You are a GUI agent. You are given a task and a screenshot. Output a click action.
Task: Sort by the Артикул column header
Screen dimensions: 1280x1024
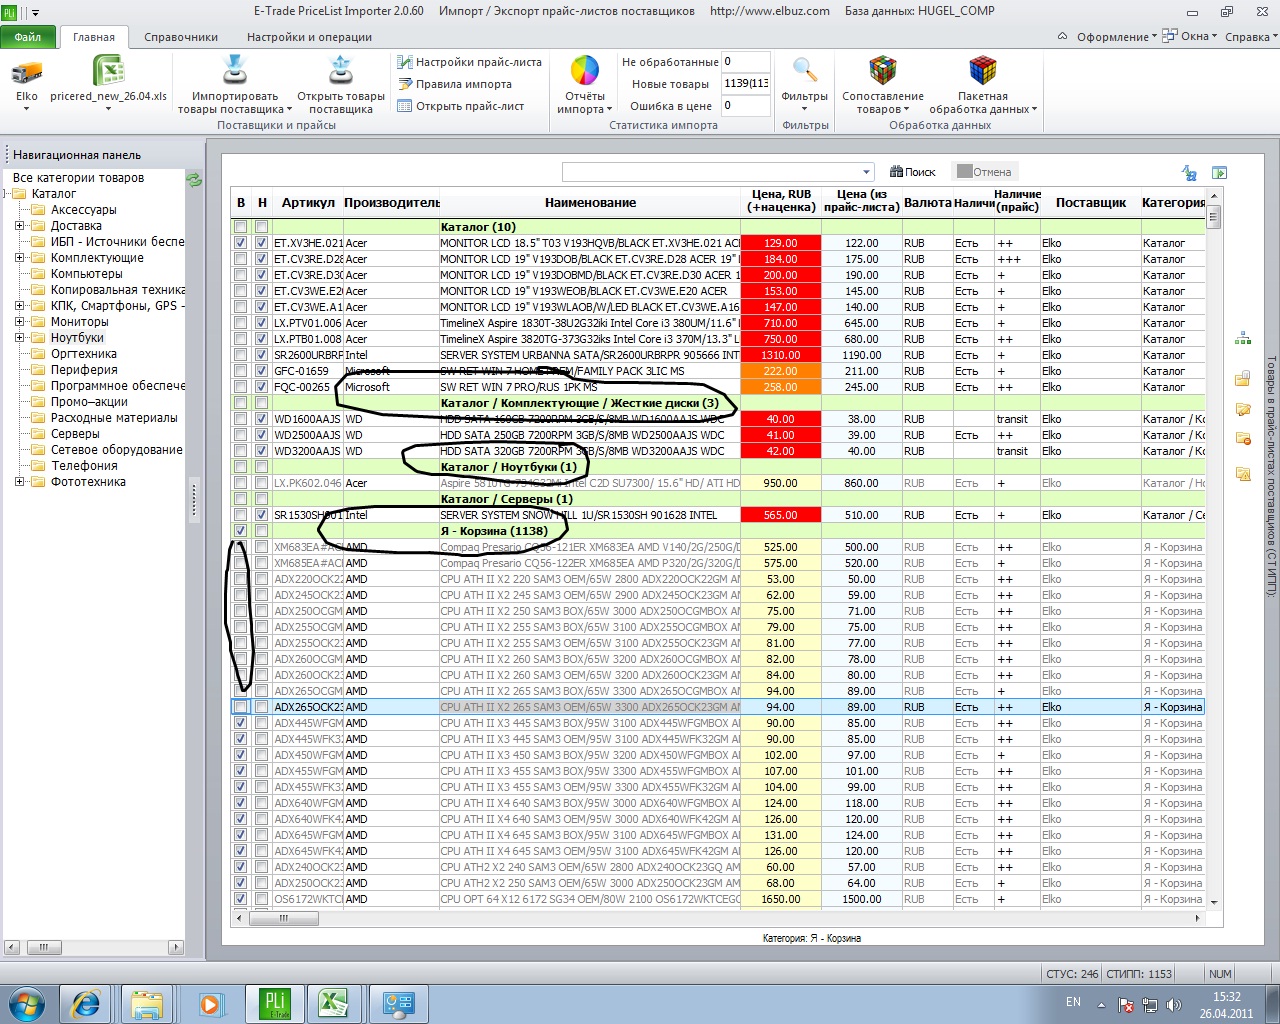308,202
